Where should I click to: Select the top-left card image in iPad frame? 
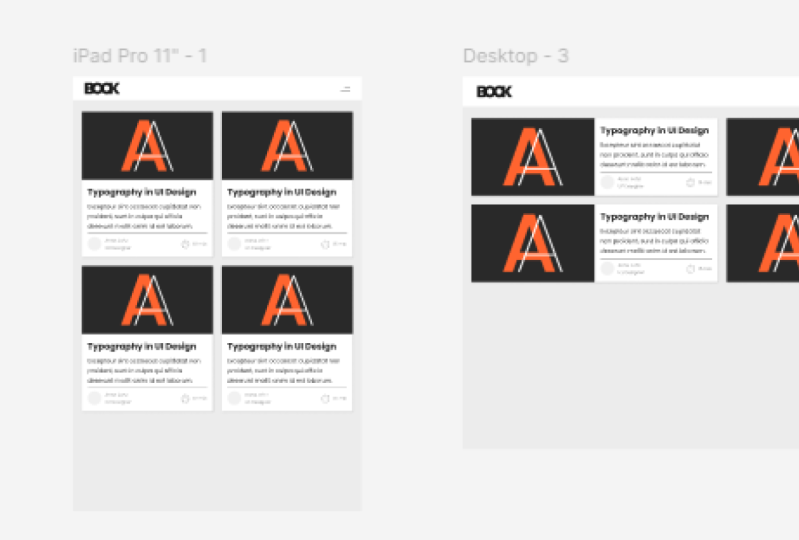[147, 146]
